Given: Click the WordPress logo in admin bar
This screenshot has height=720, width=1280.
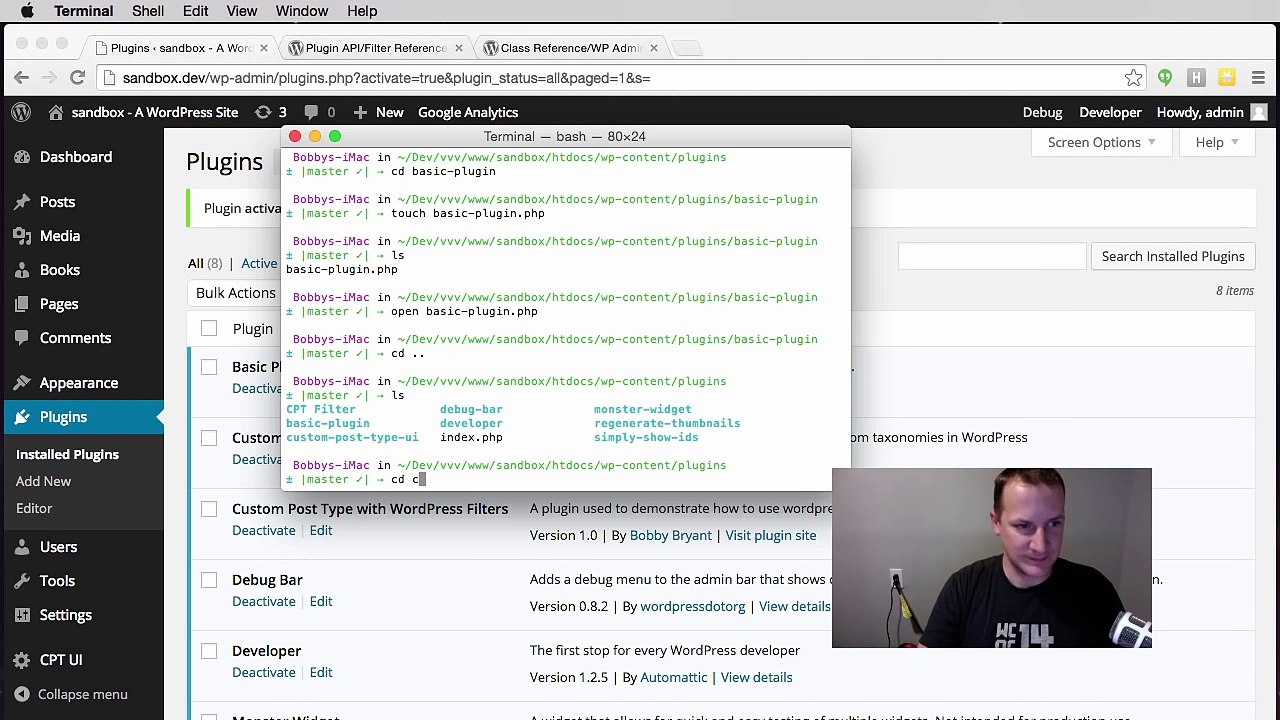Looking at the screenshot, I should point(21,112).
